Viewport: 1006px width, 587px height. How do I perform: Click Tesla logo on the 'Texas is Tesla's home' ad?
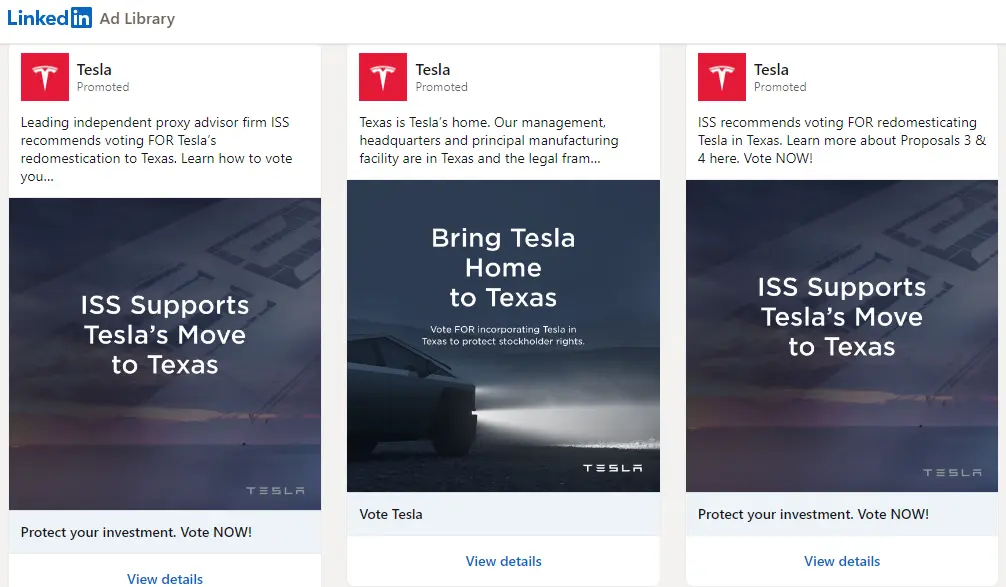383,78
